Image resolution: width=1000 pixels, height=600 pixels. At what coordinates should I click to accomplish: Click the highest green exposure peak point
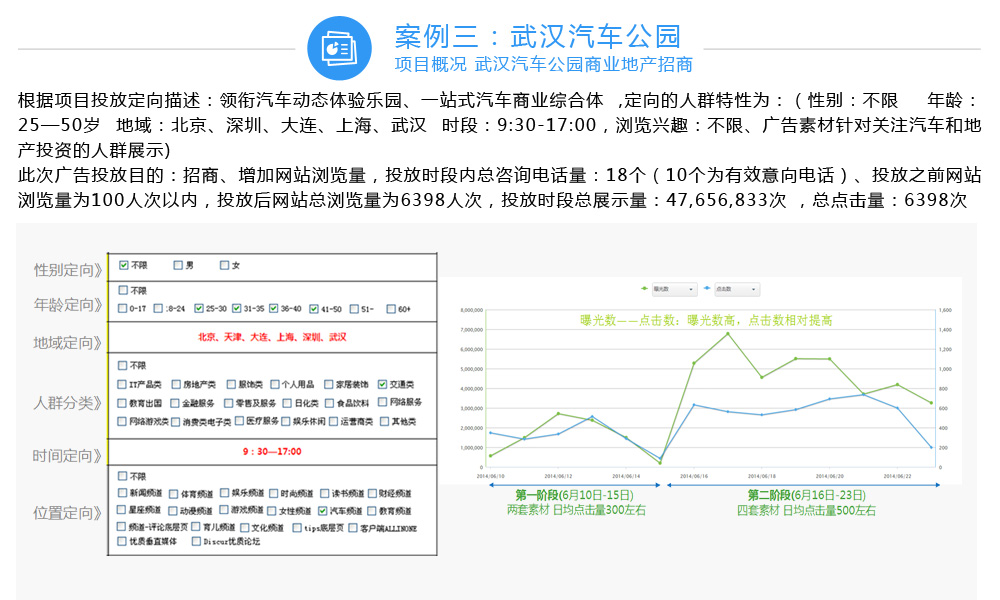point(727,333)
